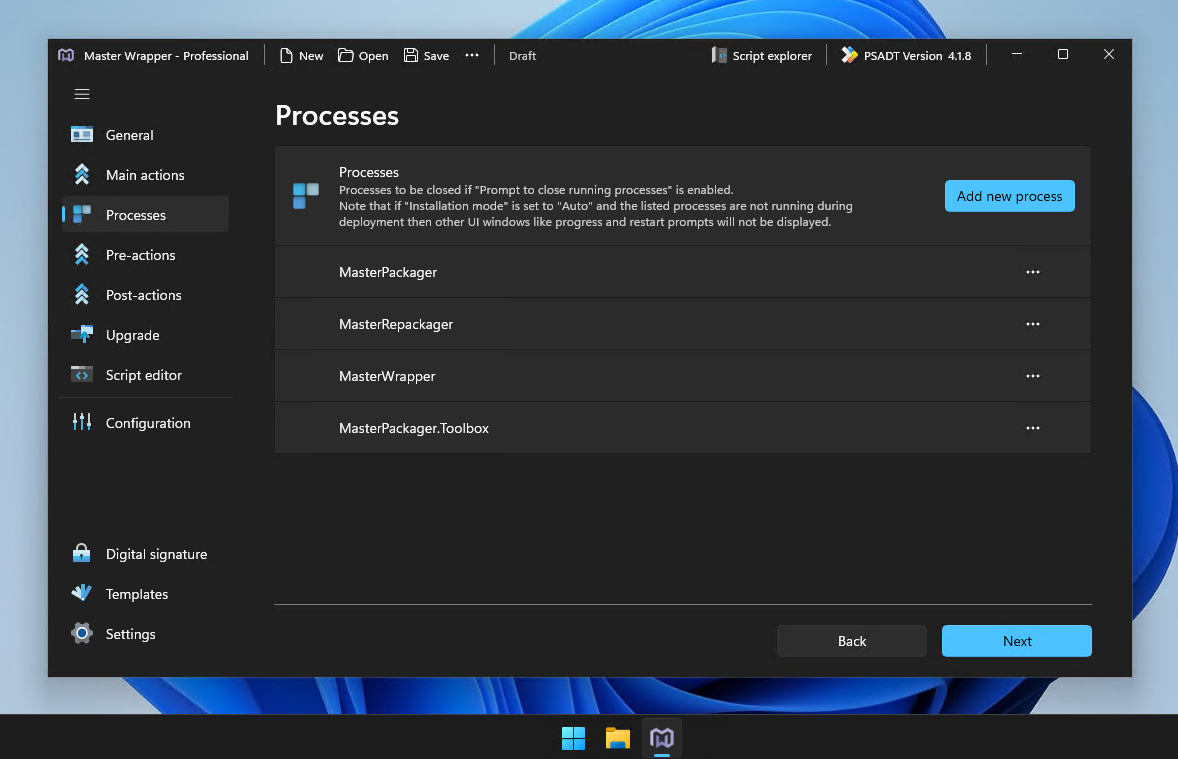Click the Post-actions chevron icon

click(82, 295)
